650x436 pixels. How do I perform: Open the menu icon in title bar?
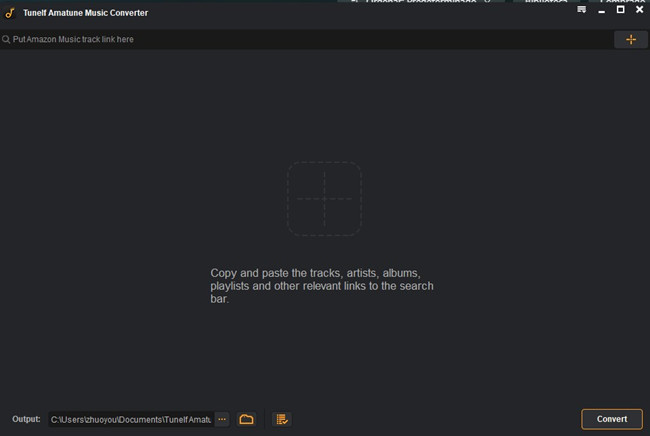(582, 10)
